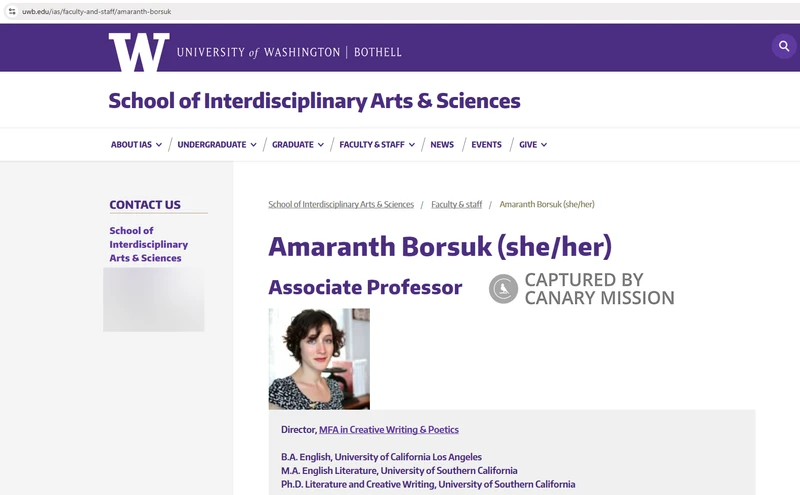Image resolution: width=800 pixels, height=495 pixels.
Task: Click the Amaranth Borsuk (she/her) page heading
Action: click(440, 246)
